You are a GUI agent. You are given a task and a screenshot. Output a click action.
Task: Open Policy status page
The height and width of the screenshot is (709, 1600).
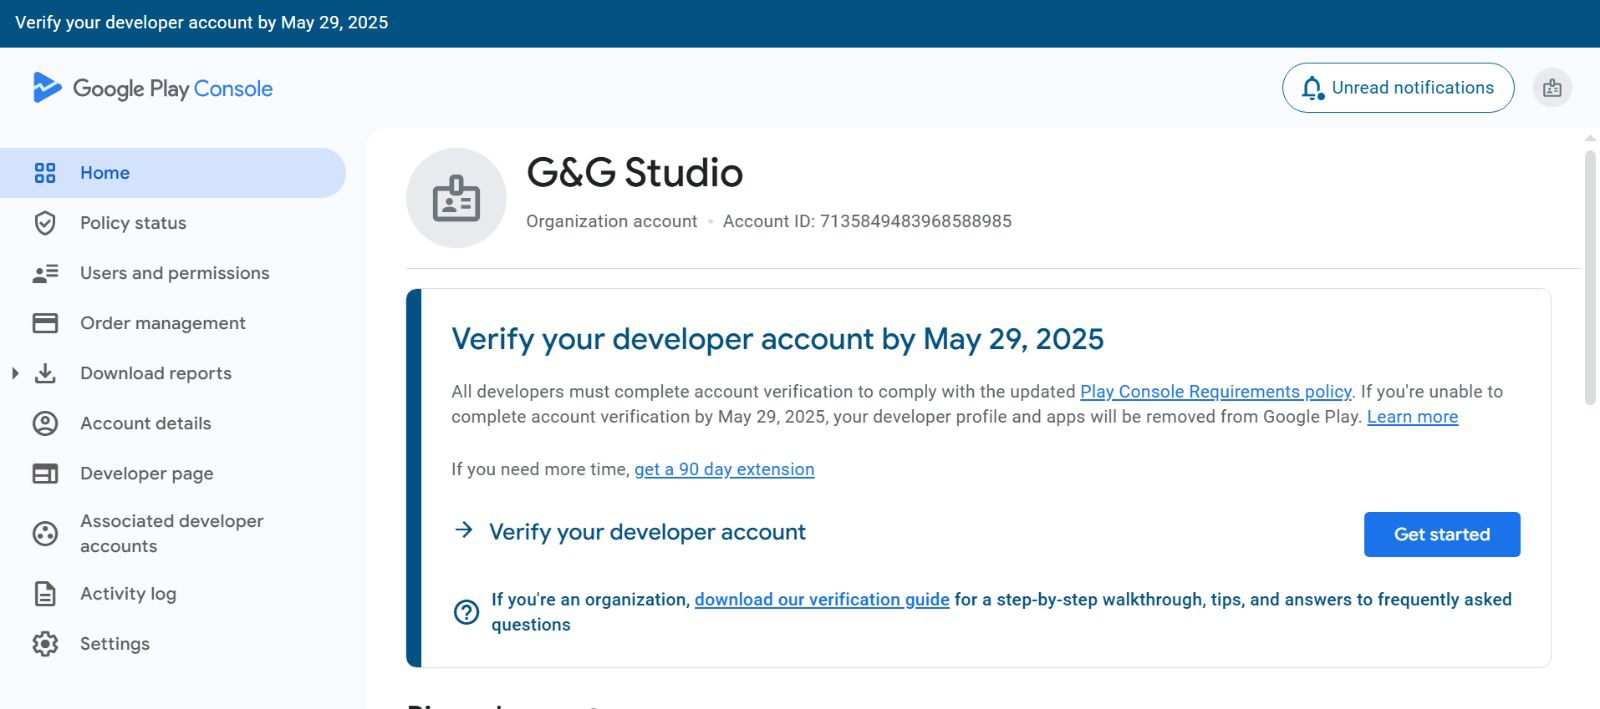172,223
